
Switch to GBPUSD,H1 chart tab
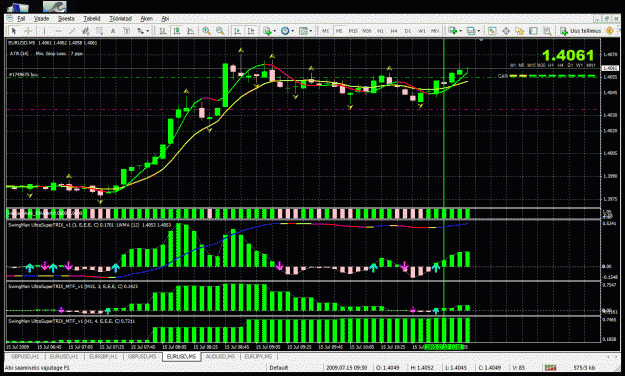(x=25, y=356)
